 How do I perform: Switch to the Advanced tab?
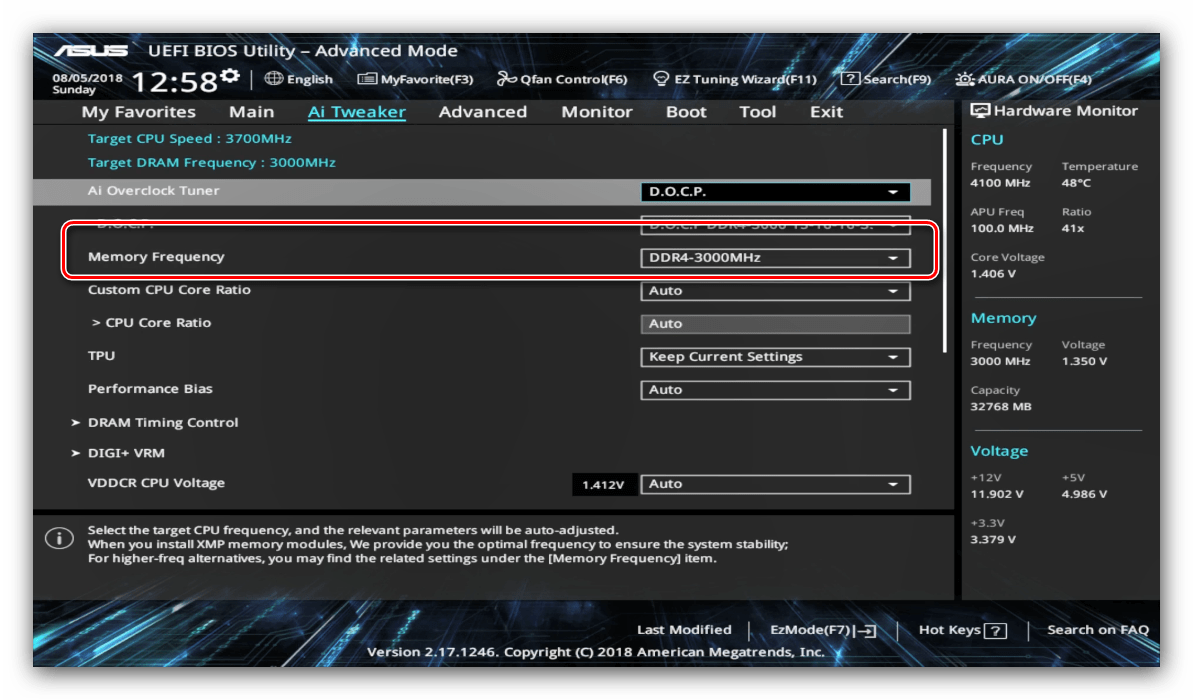pos(482,112)
